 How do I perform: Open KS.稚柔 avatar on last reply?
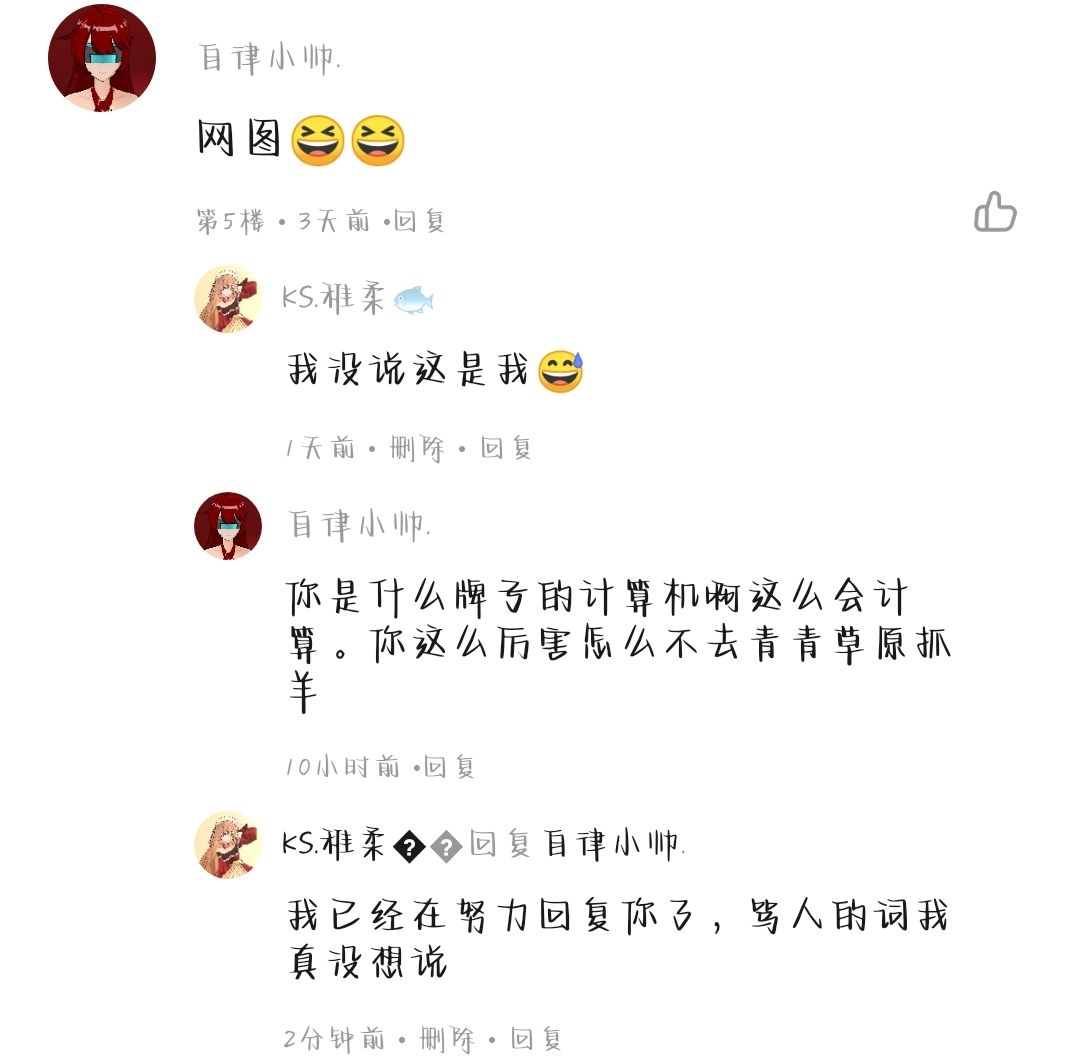click(x=228, y=845)
